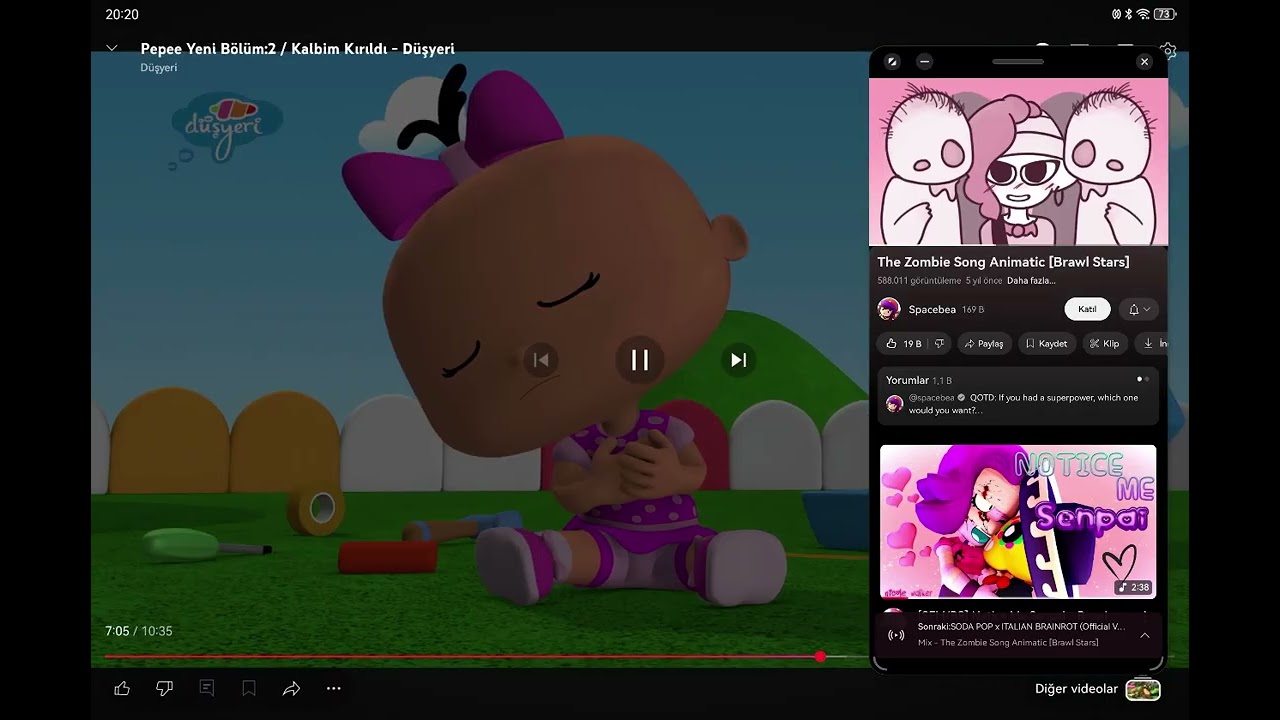The width and height of the screenshot is (1280, 720).
Task: Open the notification bell dropdown
Action: [1139, 309]
